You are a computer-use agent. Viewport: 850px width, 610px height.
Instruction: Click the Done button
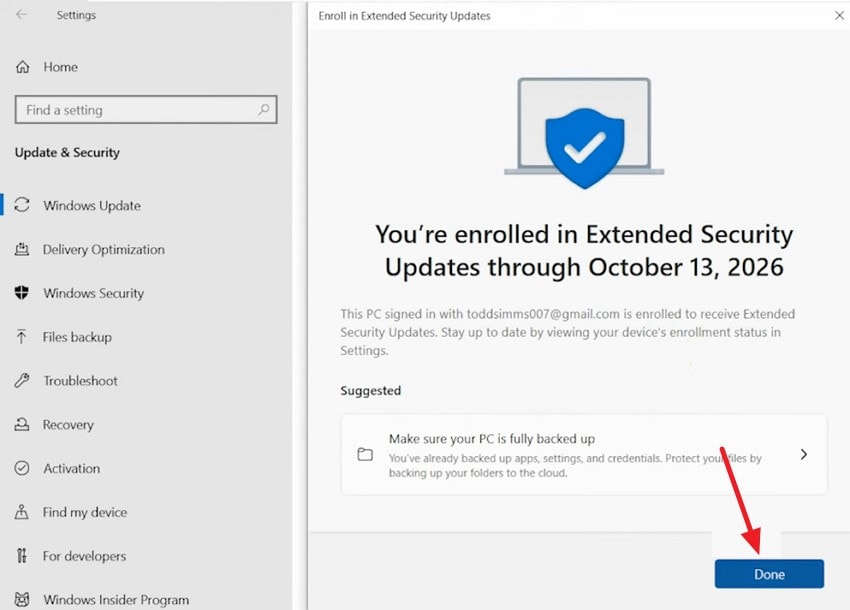point(769,574)
